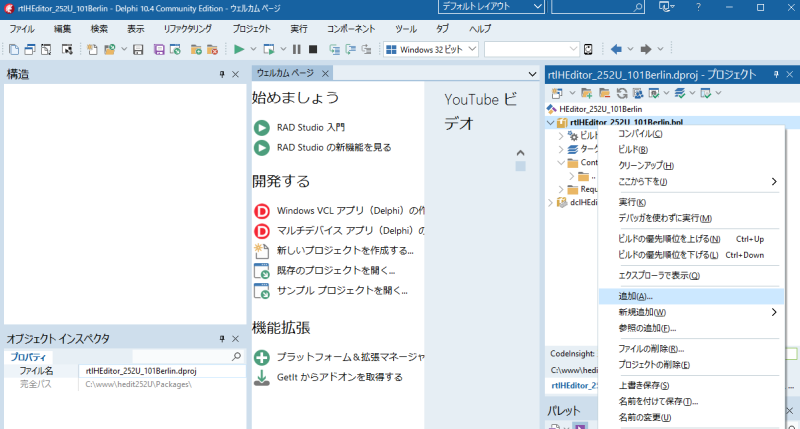Click the Object Inspector search field
The image size is (800, 429).
[x=187, y=357]
